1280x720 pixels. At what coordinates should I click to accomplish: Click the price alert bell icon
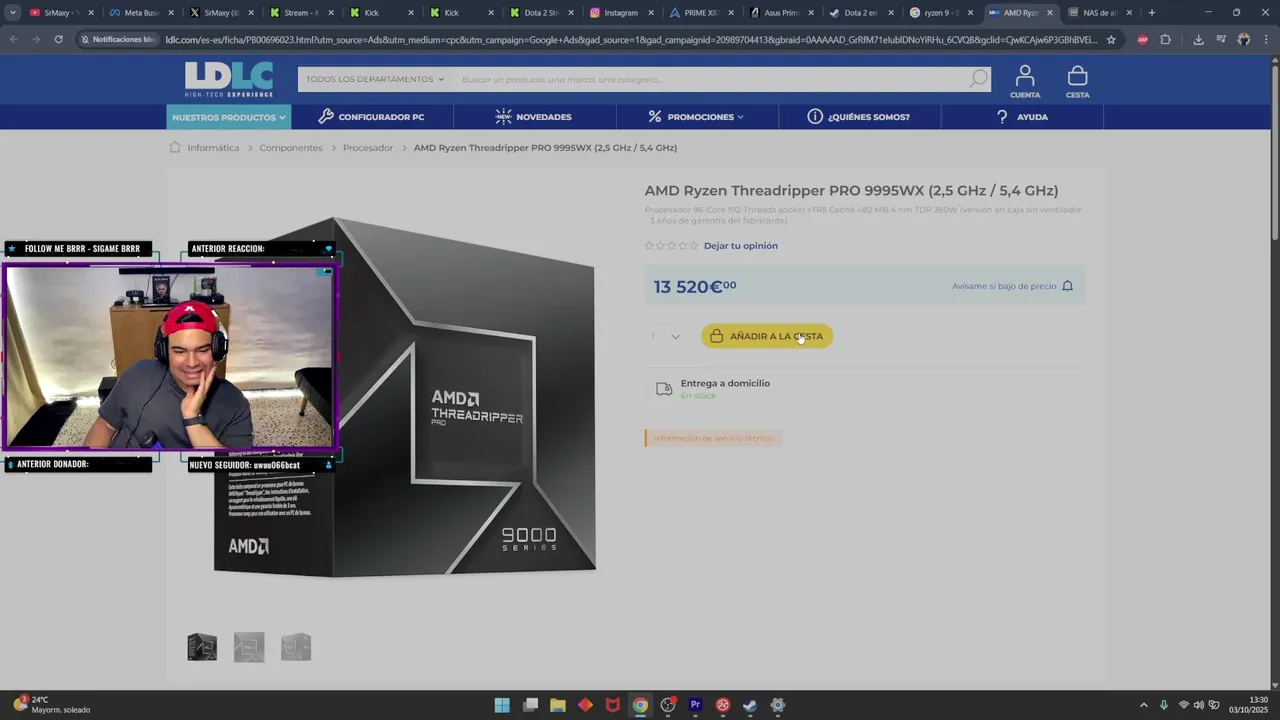(x=1067, y=286)
